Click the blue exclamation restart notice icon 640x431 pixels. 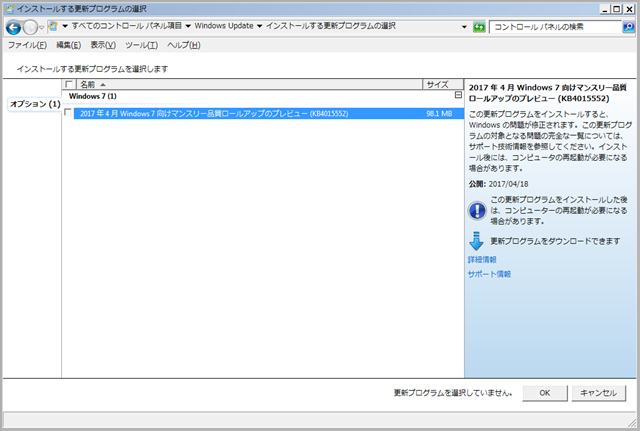(x=477, y=211)
